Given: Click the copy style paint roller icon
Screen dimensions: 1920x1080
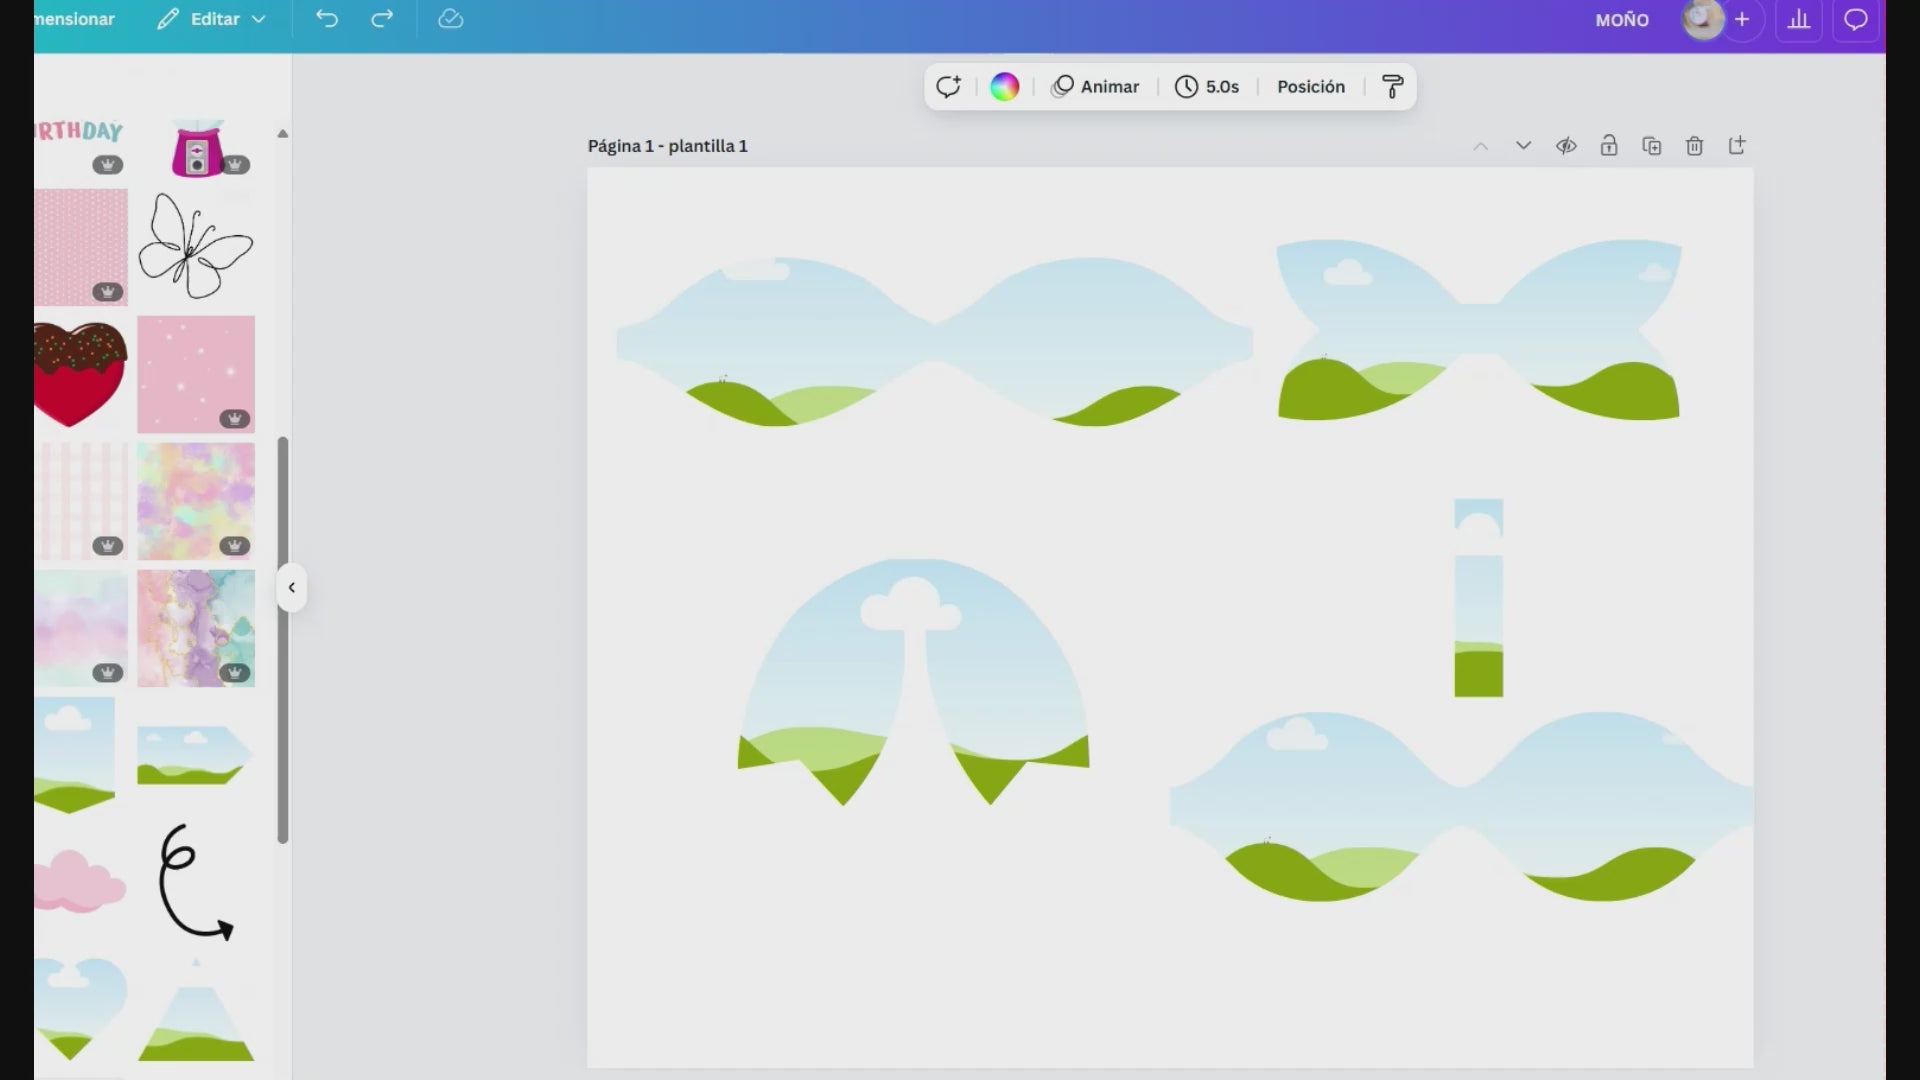Looking at the screenshot, I should click(1392, 87).
